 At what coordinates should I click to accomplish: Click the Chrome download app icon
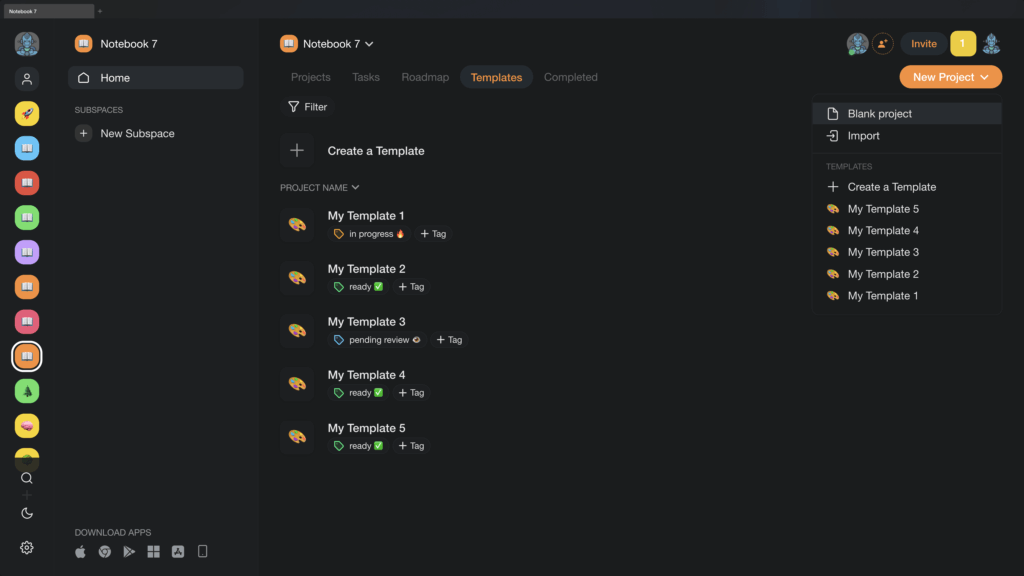click(x=105, y=551)
